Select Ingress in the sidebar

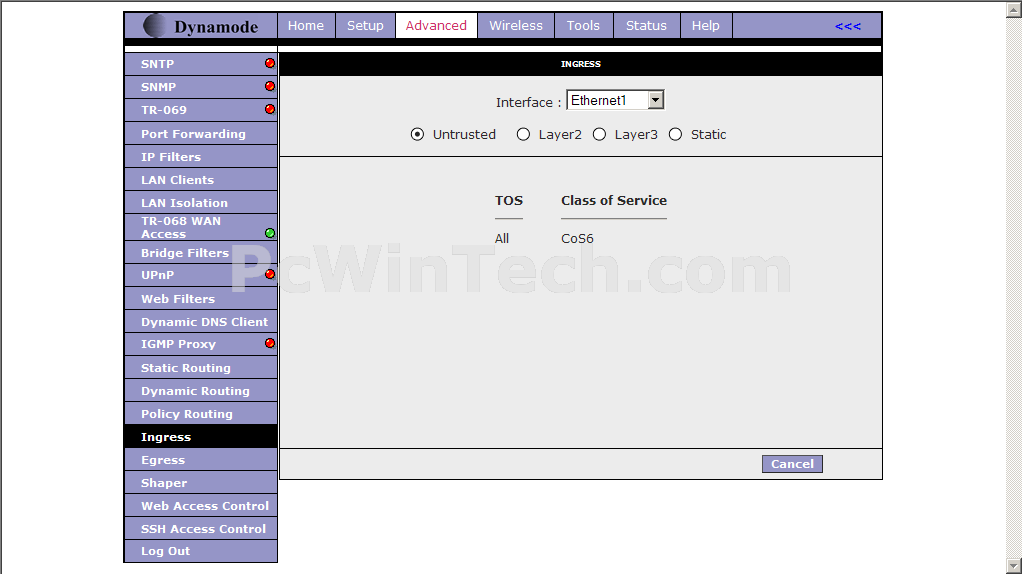[200, 437]
